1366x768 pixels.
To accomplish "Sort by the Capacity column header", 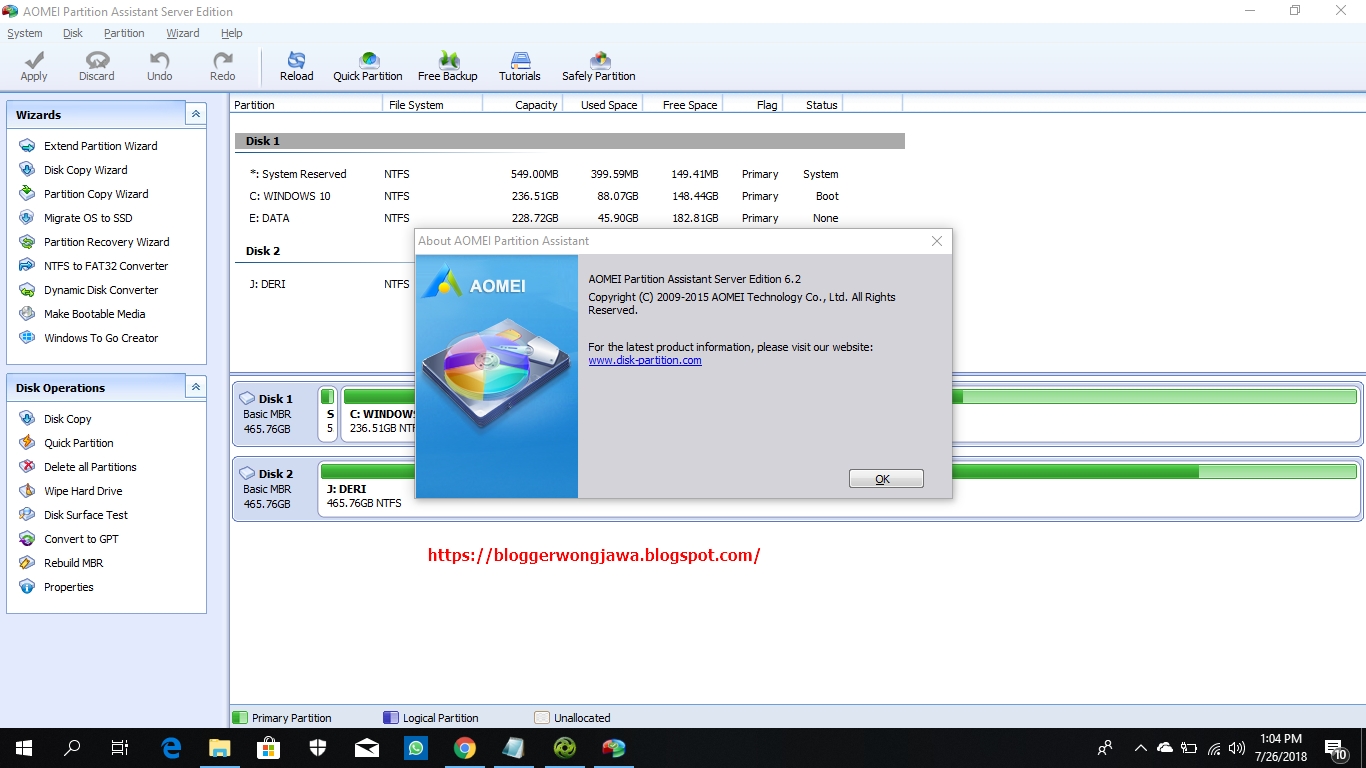I will click(x=522, y=104).
